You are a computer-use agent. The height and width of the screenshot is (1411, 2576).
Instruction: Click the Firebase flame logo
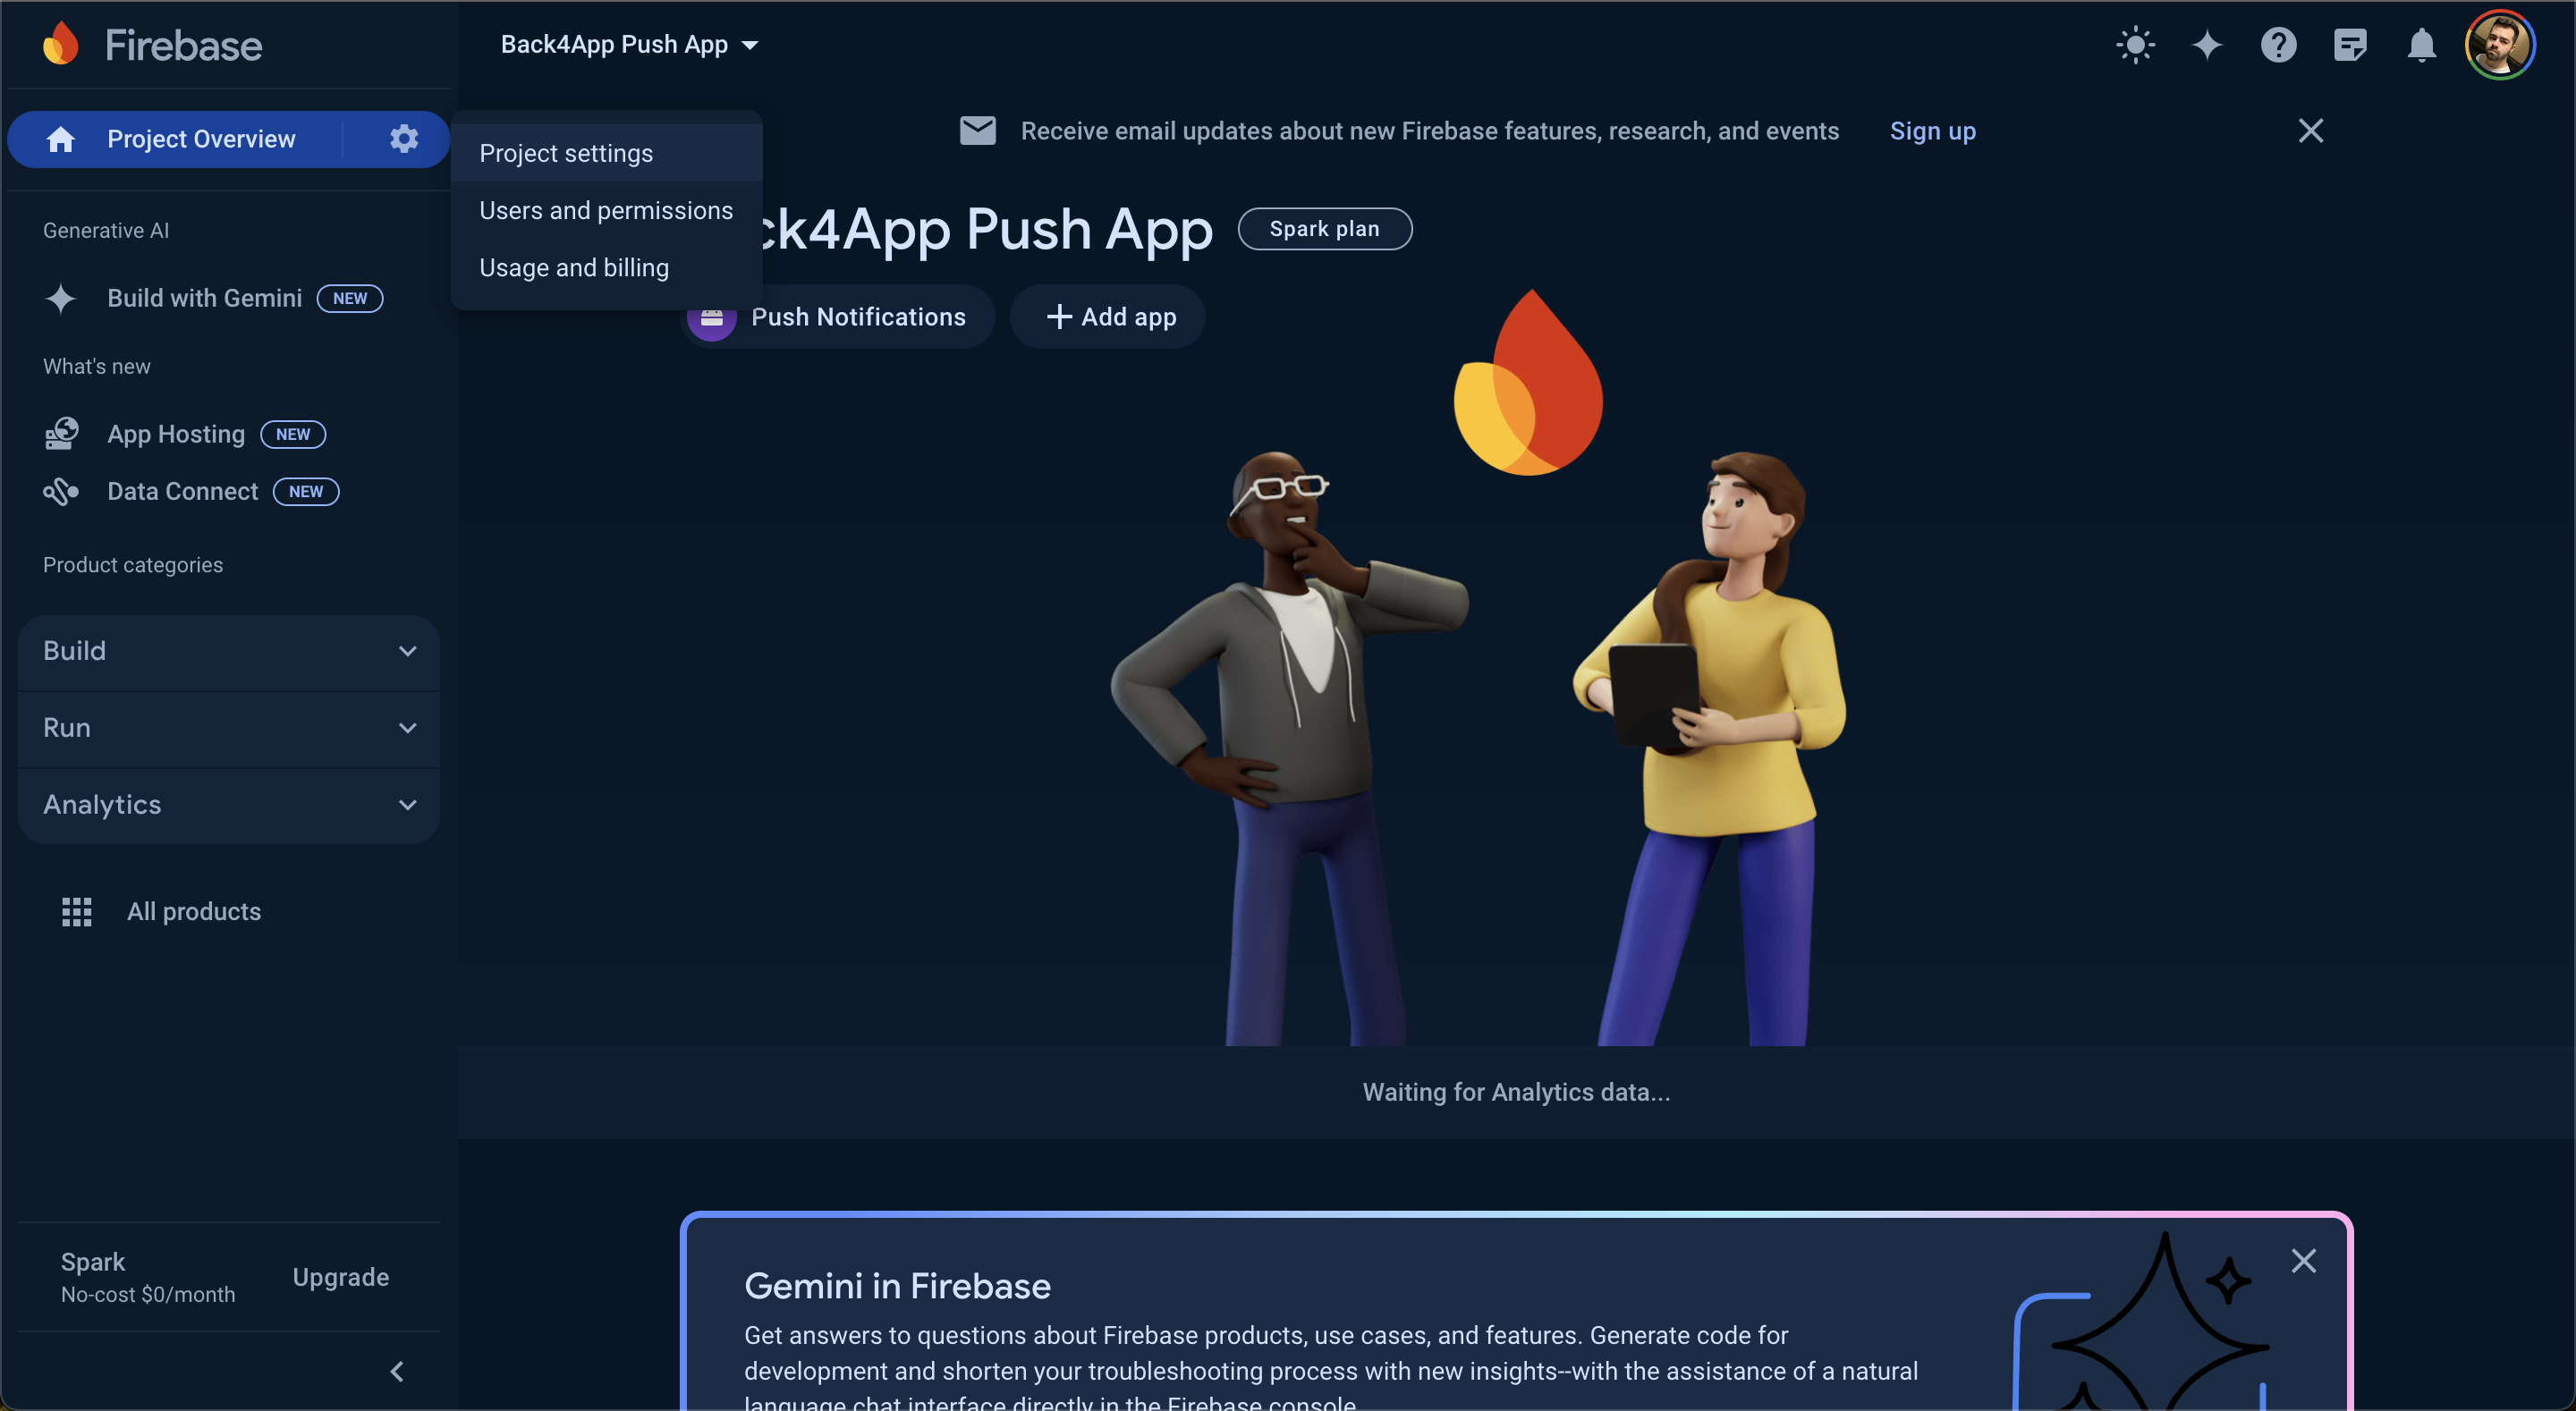pos(61,44)
